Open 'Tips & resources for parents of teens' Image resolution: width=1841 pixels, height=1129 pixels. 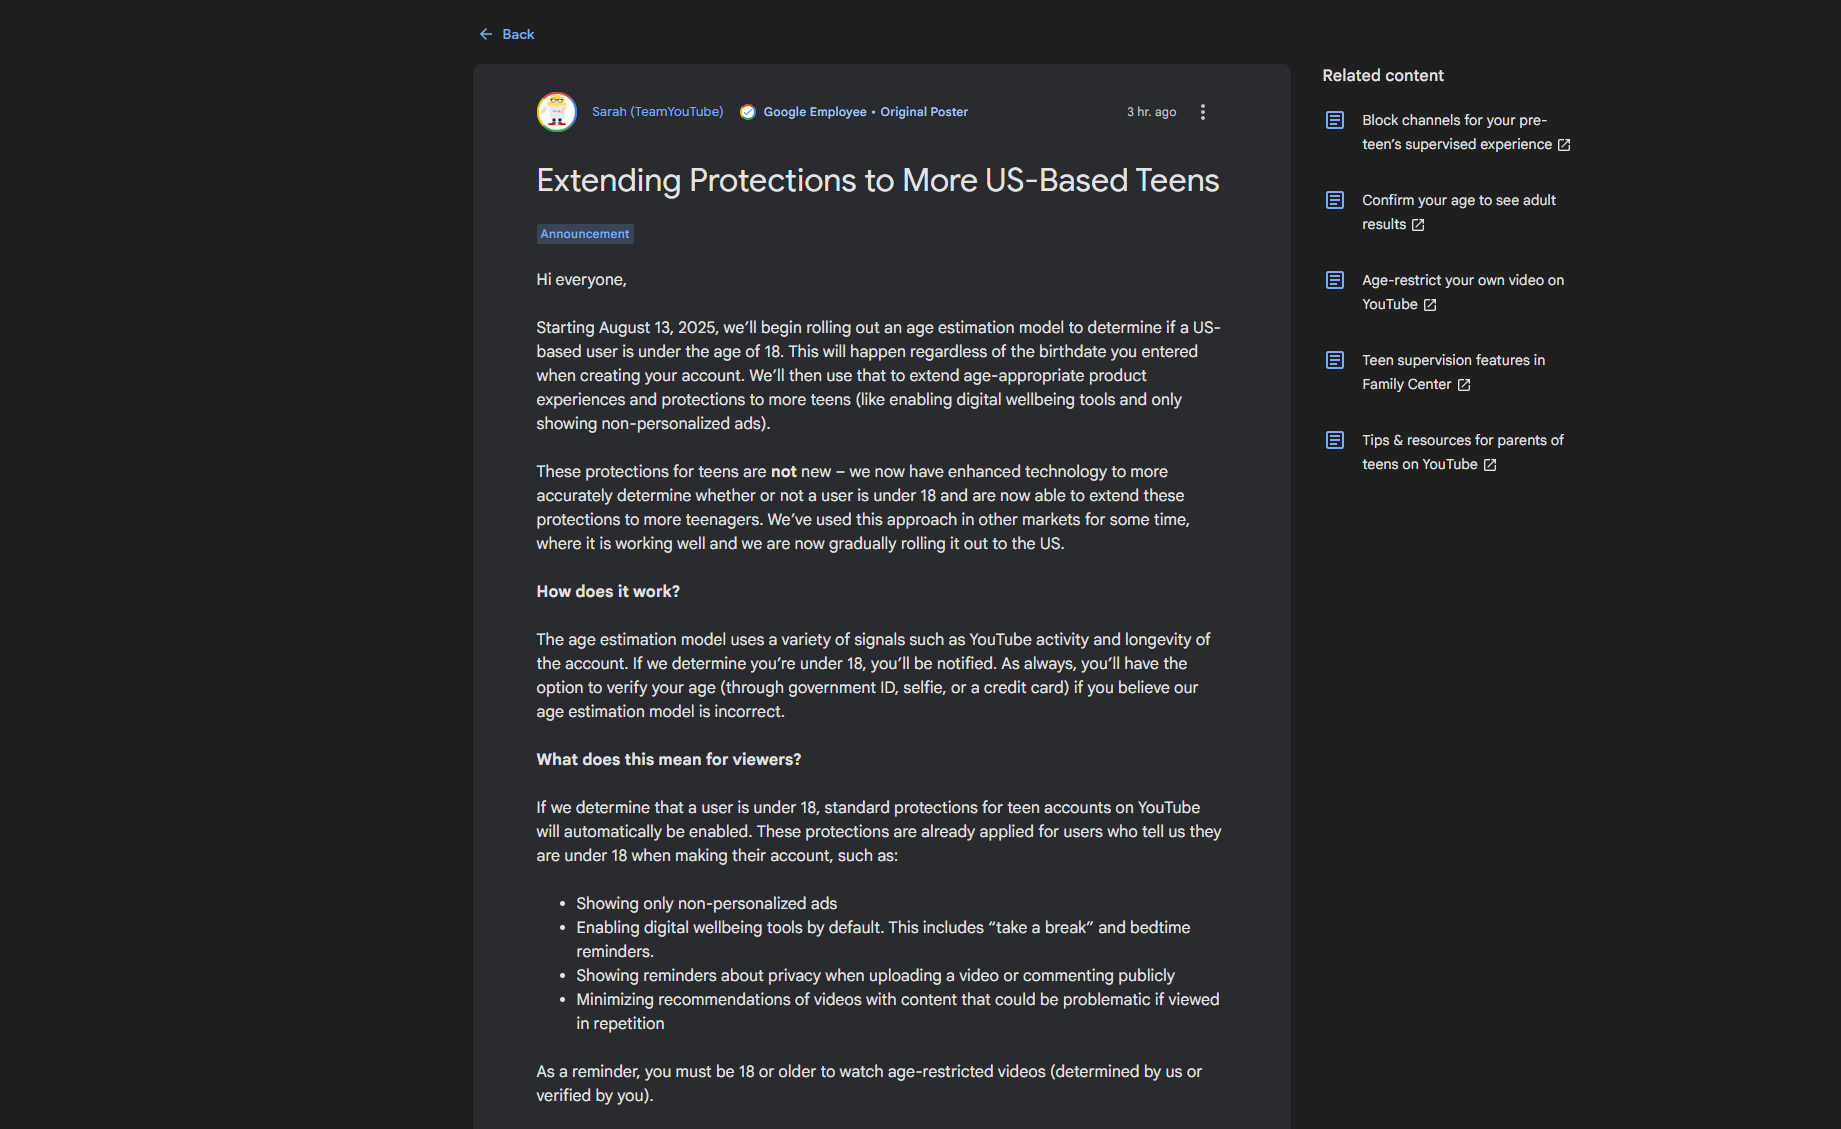pyautogui.click(x=1462, y=440)
